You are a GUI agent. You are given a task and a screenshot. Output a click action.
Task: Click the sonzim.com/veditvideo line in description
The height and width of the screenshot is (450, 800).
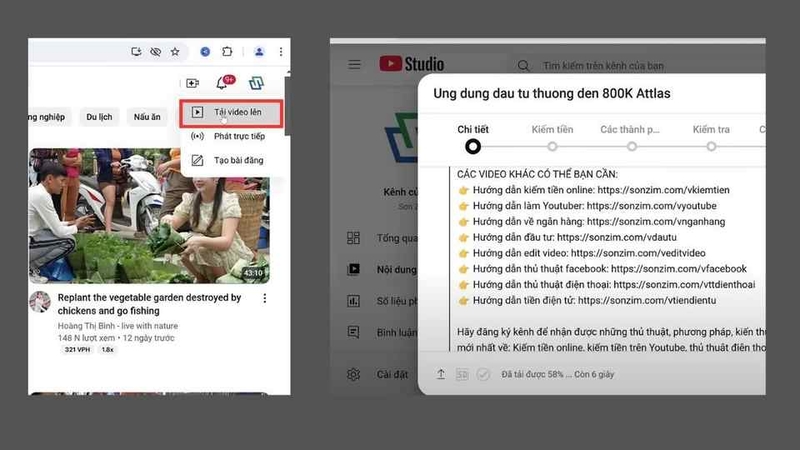582,254
